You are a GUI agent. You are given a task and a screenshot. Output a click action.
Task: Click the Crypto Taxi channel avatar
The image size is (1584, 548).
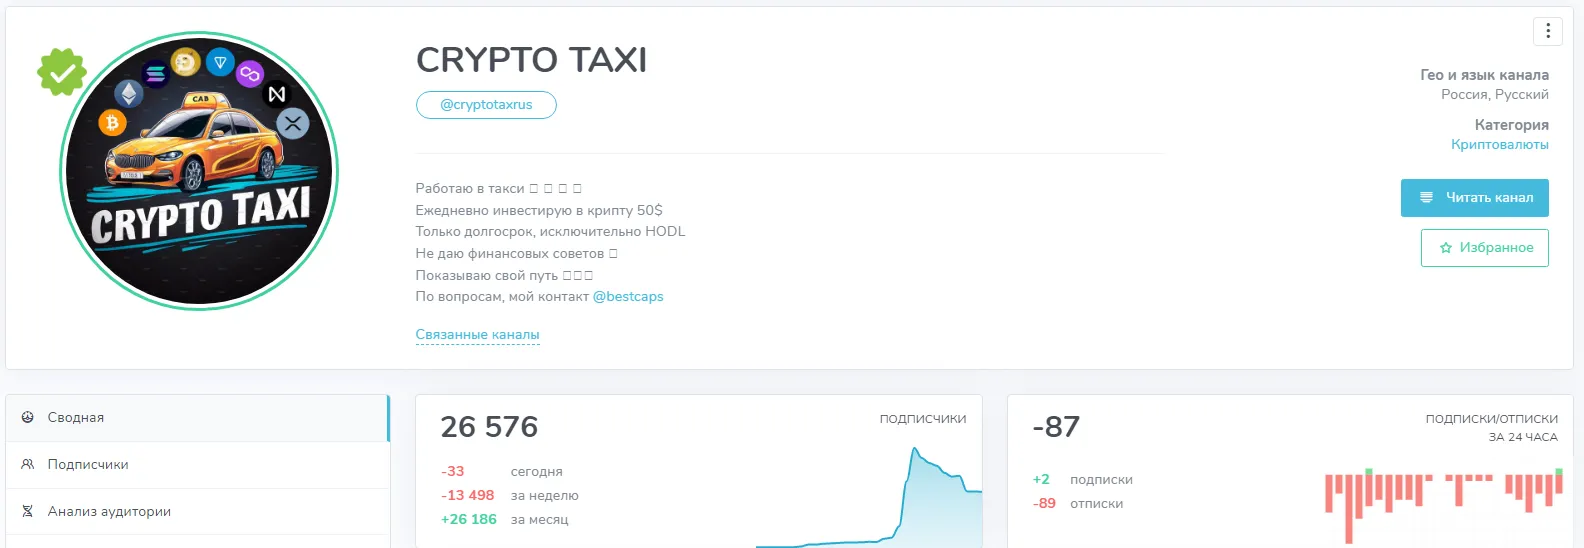[199, 170]
